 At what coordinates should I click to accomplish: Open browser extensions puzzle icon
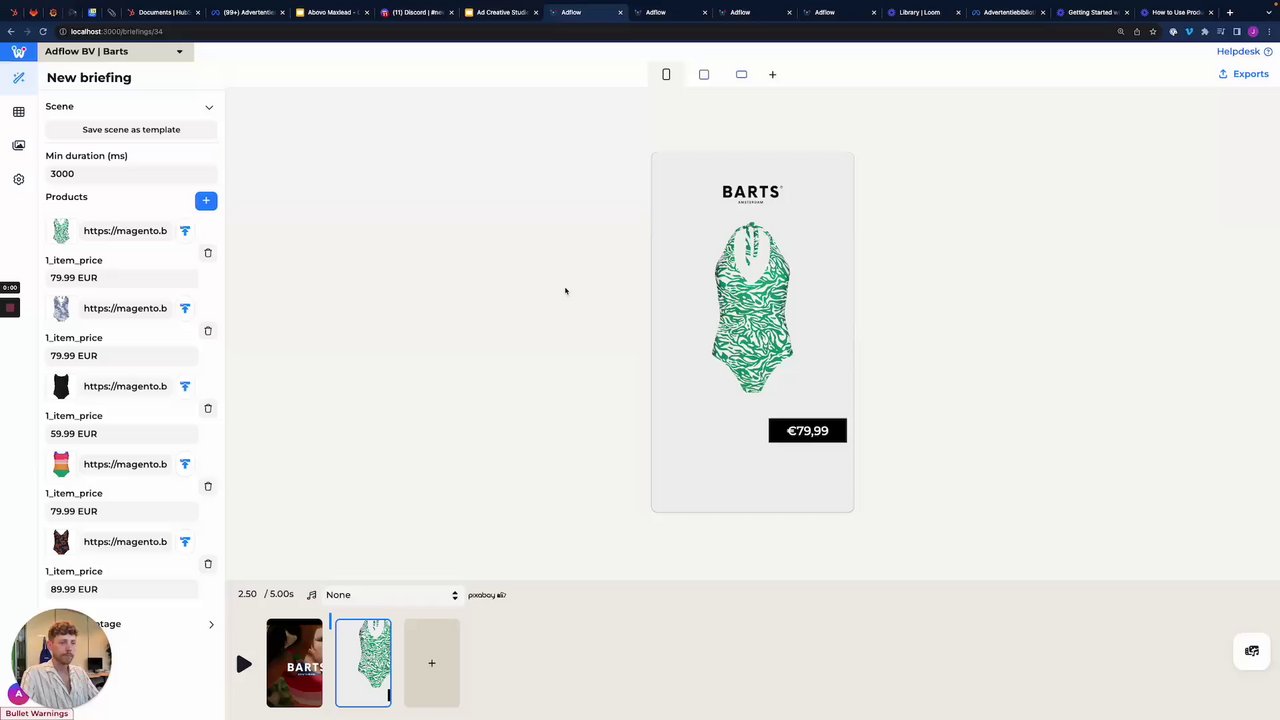pyautogui.click(x=1204, y=31)
